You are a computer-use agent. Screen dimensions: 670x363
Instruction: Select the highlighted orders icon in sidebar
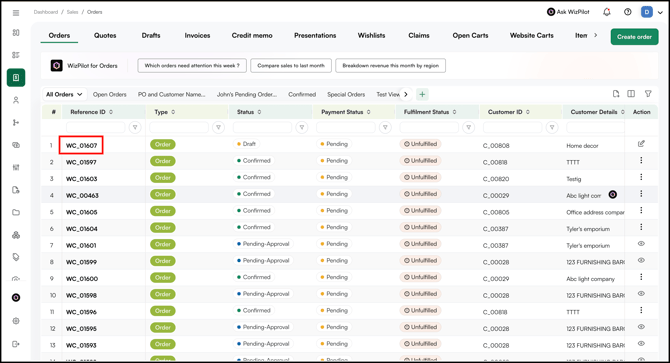click(x=16, y=78)
